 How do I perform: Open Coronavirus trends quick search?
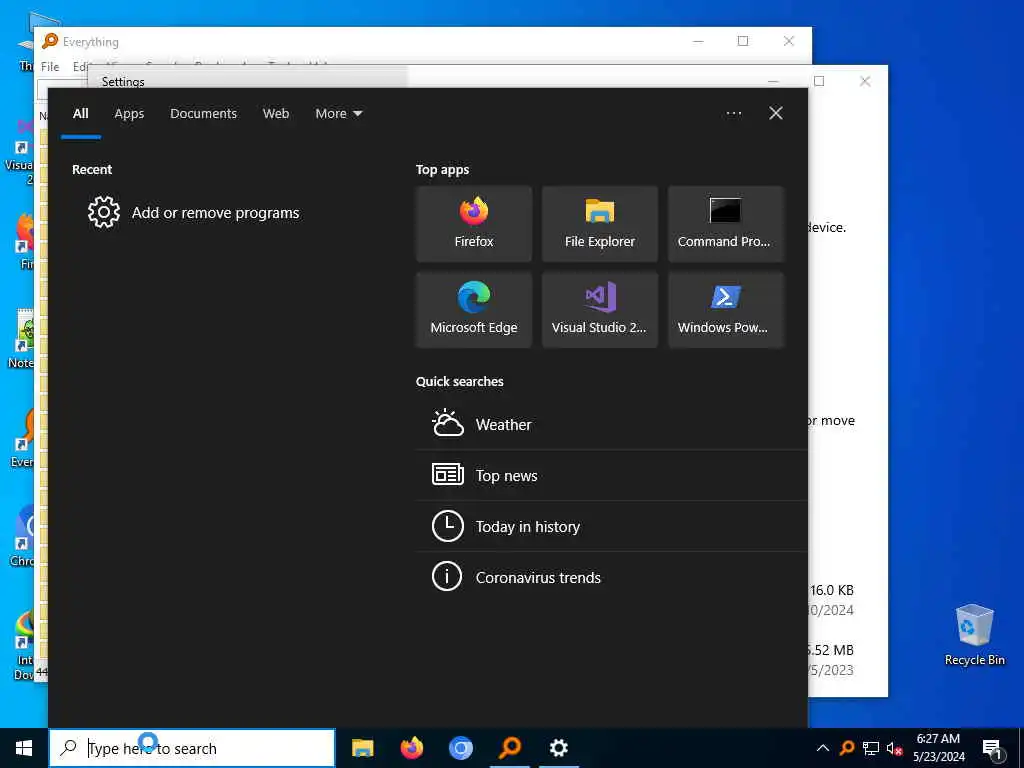click(611, 577)
